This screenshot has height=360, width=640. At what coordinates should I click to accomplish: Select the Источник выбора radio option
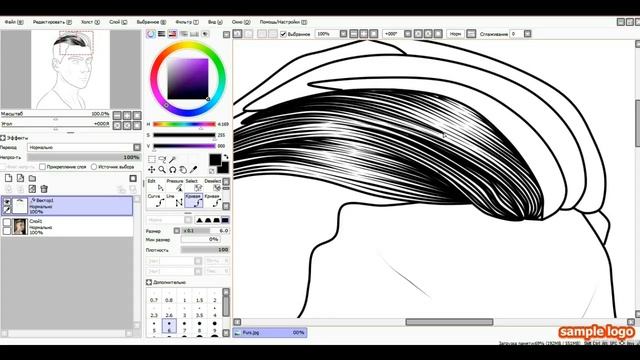pos(94,167)
